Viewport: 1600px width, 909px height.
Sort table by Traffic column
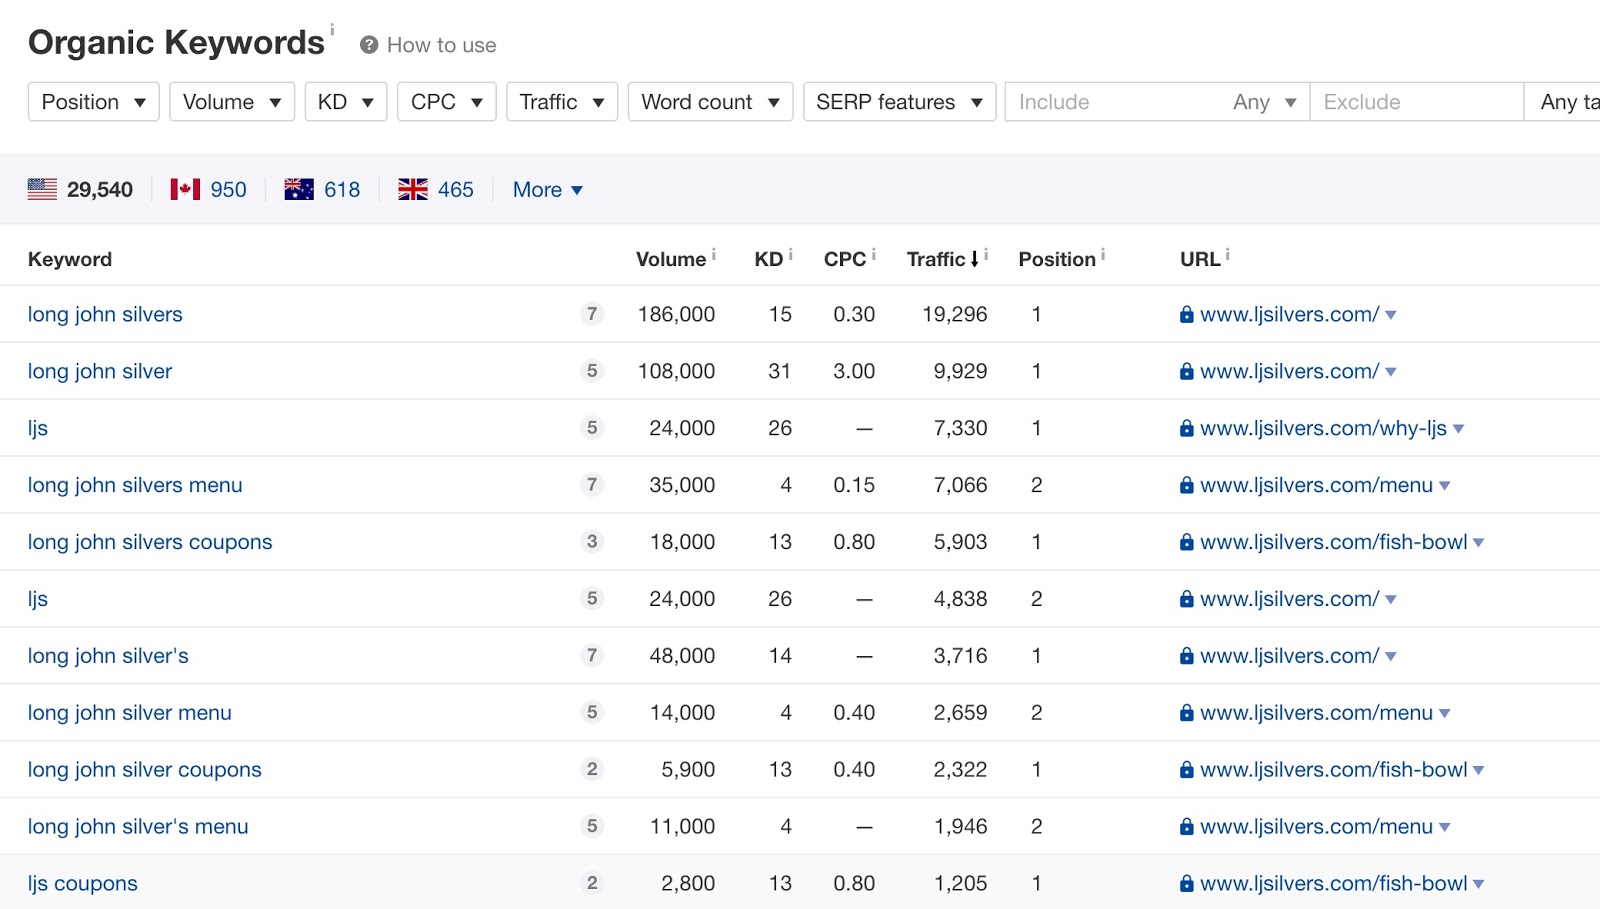[943, 259]
